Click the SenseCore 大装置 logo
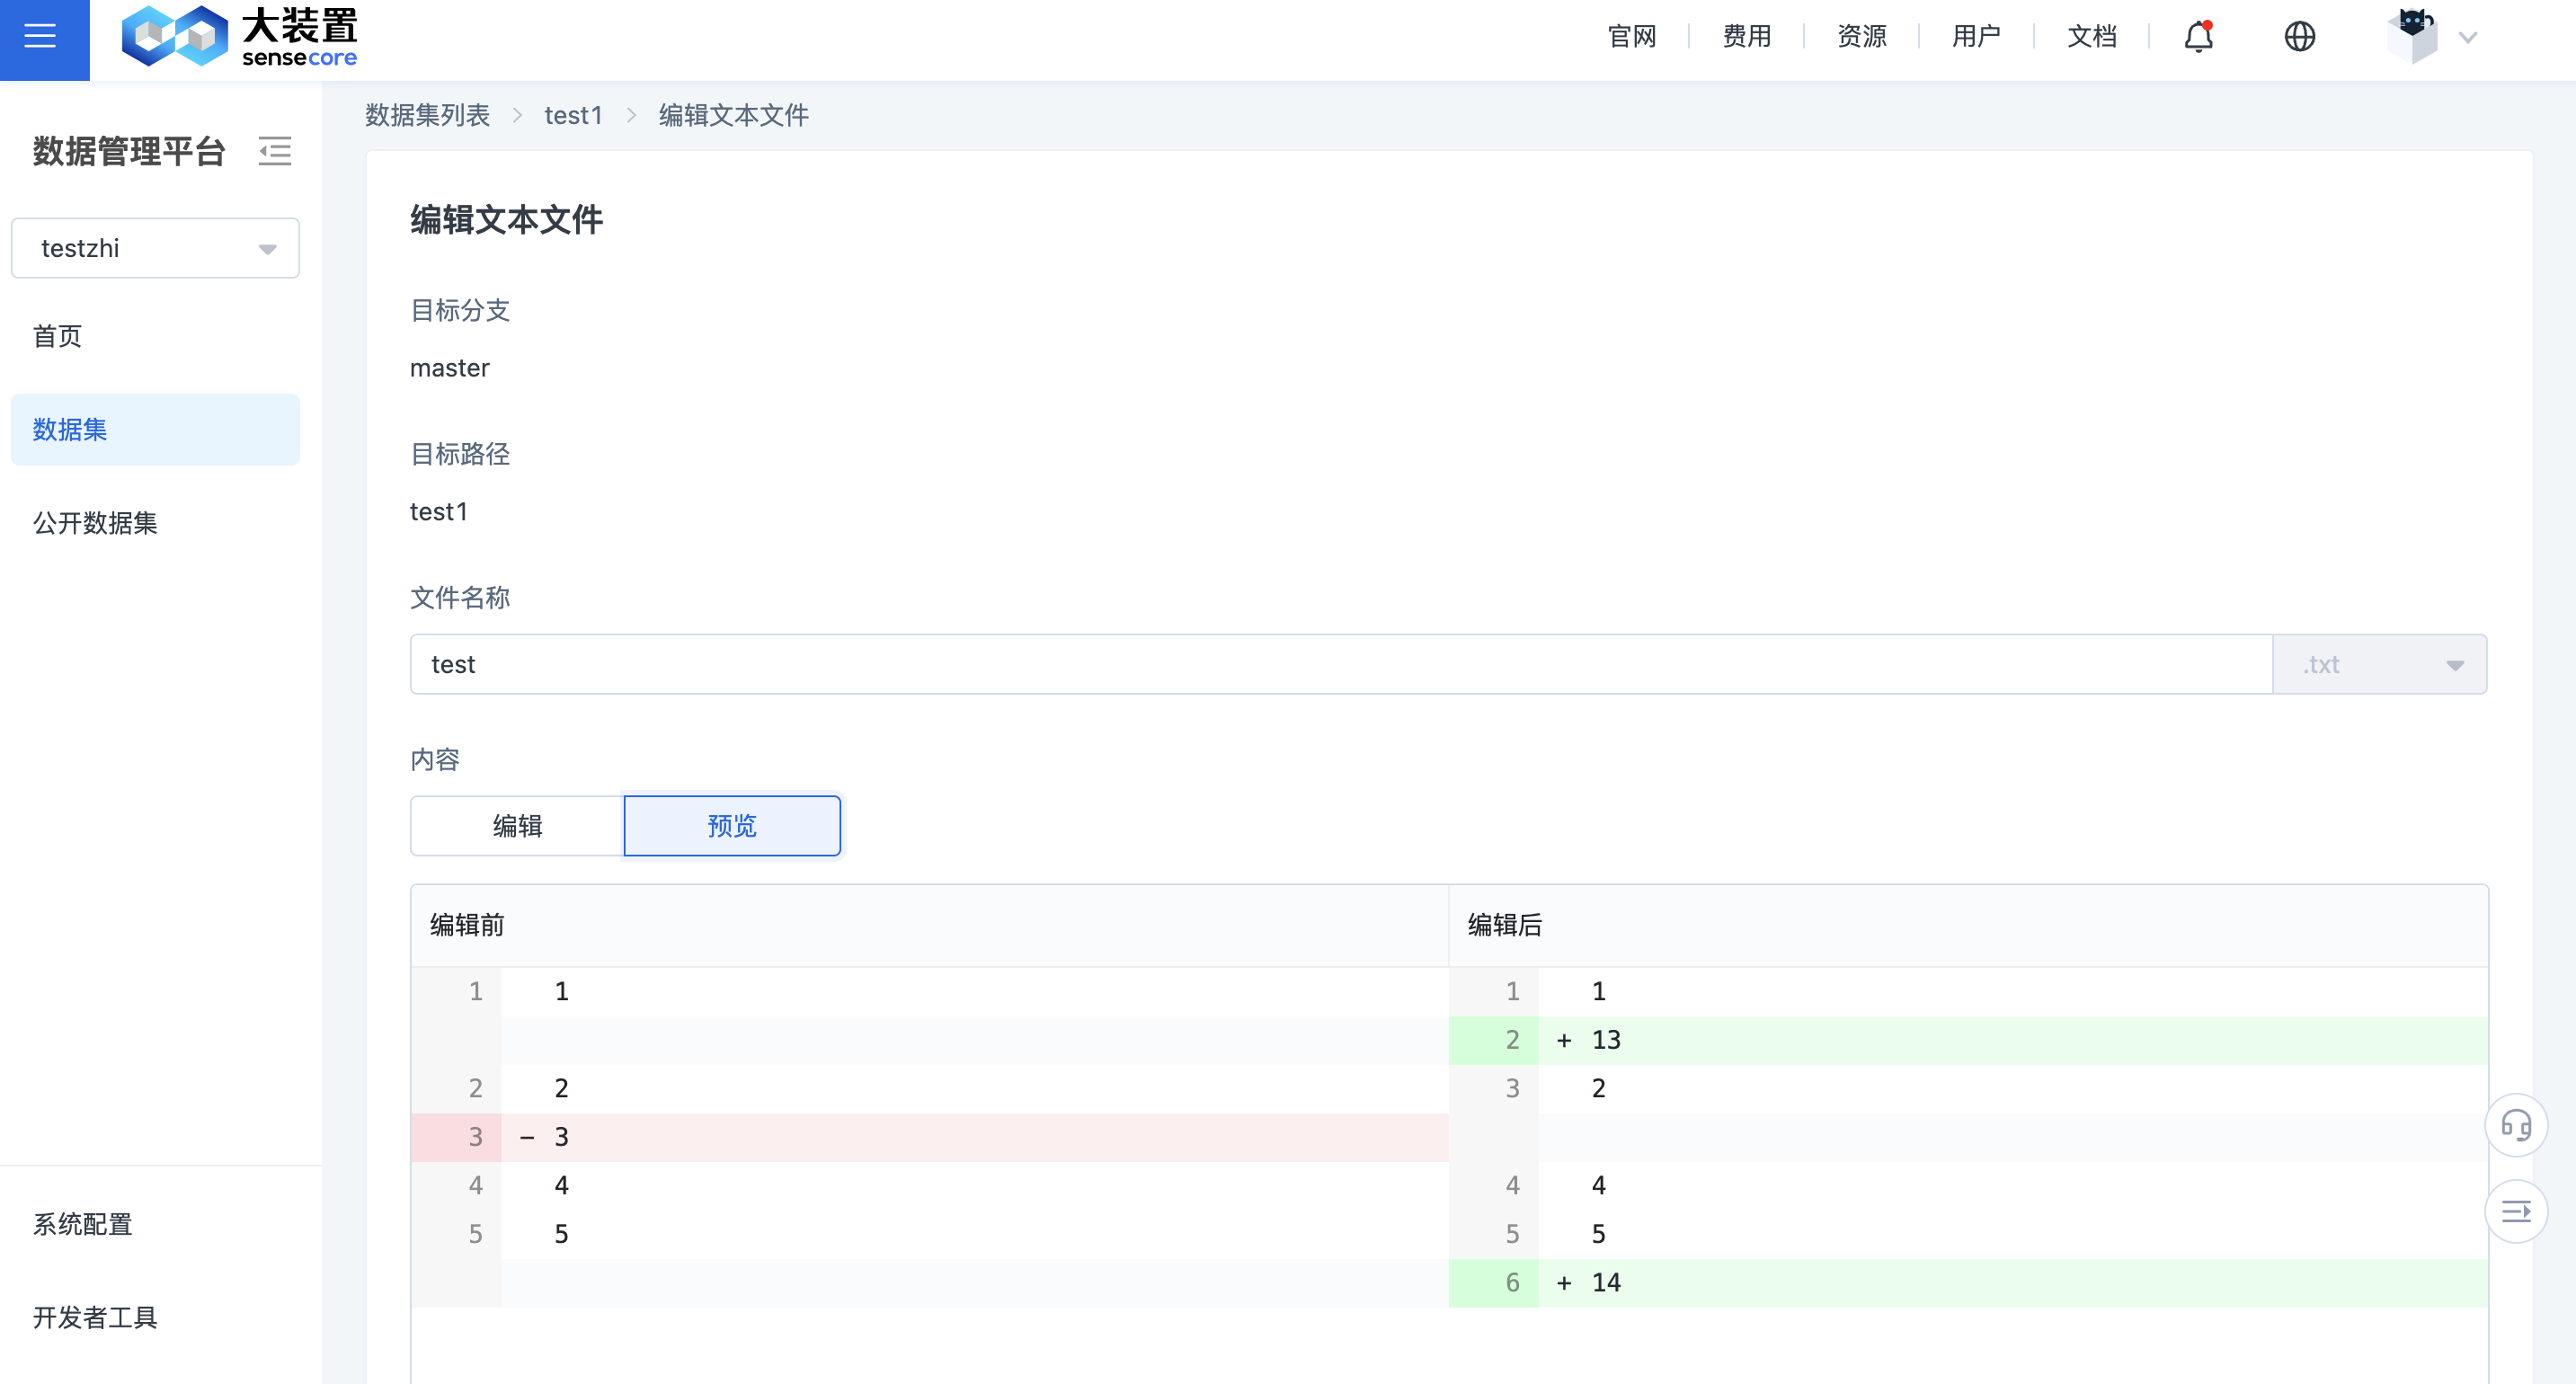The height and width of the screenshot is (1384, 2576). (x=240, y=36)
